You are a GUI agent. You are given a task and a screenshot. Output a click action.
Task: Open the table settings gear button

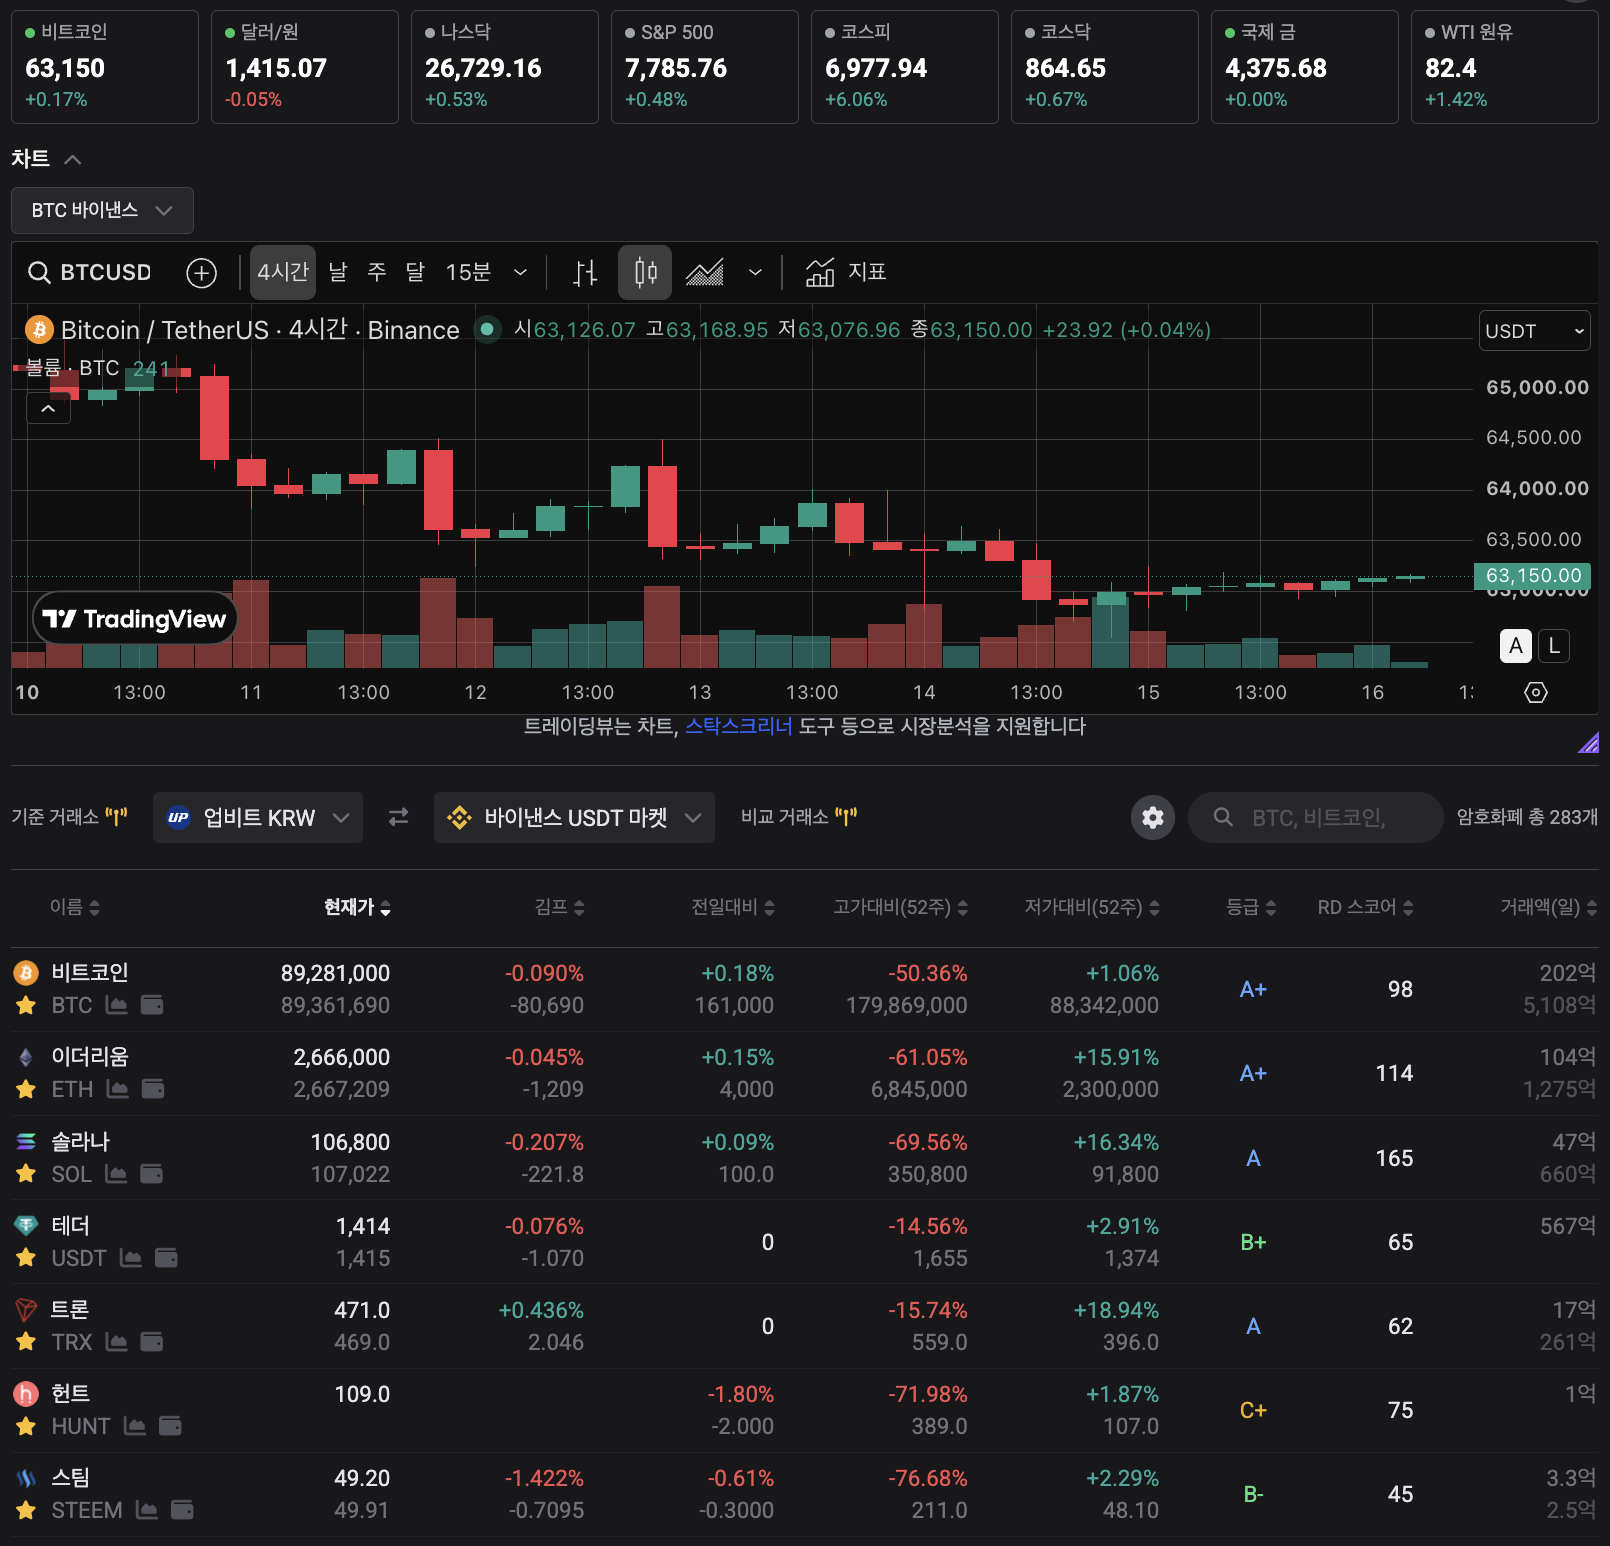(1153, 818)
